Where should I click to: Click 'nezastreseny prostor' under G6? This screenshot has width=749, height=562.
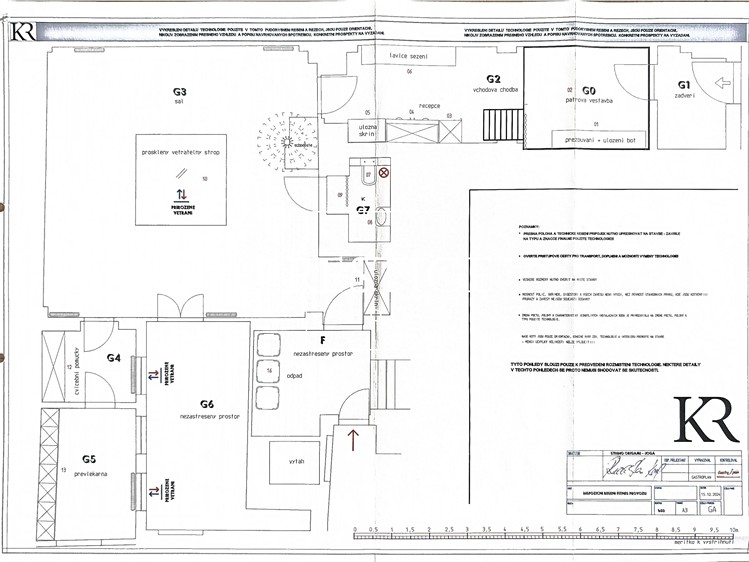[x=210, y=416]
